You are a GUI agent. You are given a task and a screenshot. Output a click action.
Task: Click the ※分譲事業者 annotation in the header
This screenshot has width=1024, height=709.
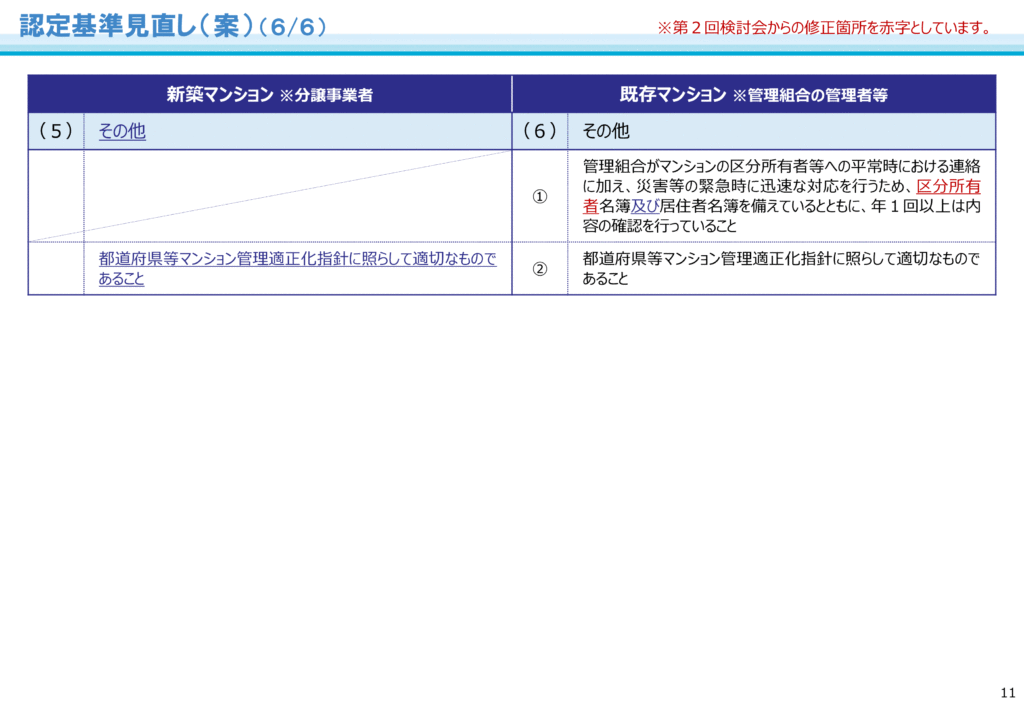click(x=326, y=96)
